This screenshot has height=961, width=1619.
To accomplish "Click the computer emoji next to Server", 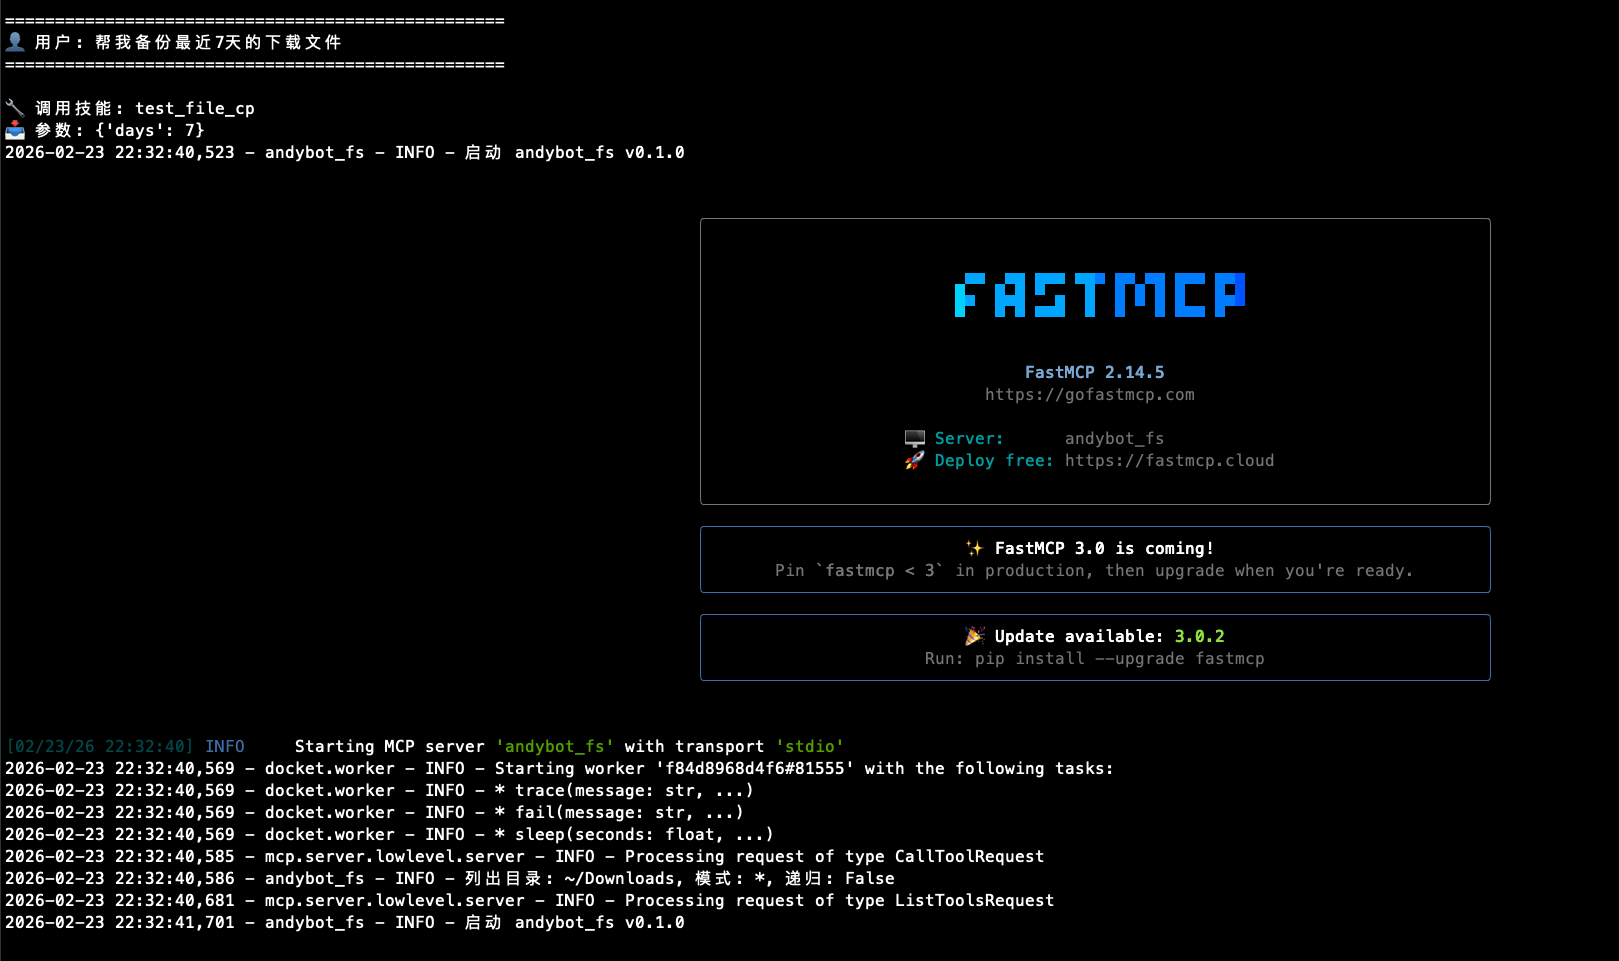I will (915, 438).
